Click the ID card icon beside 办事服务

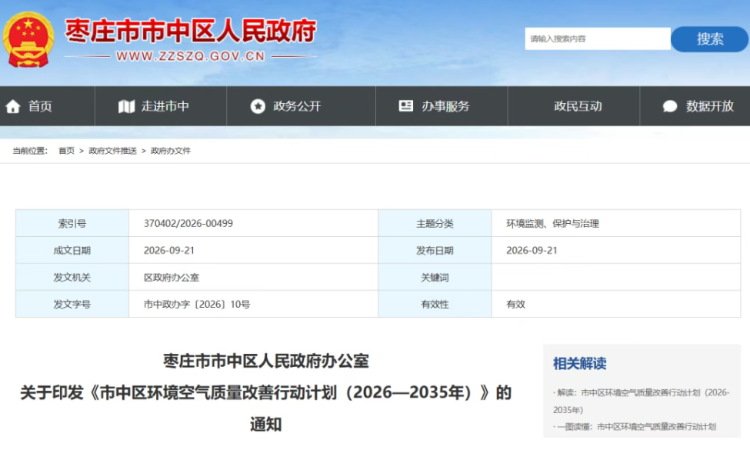coord(406,106)
